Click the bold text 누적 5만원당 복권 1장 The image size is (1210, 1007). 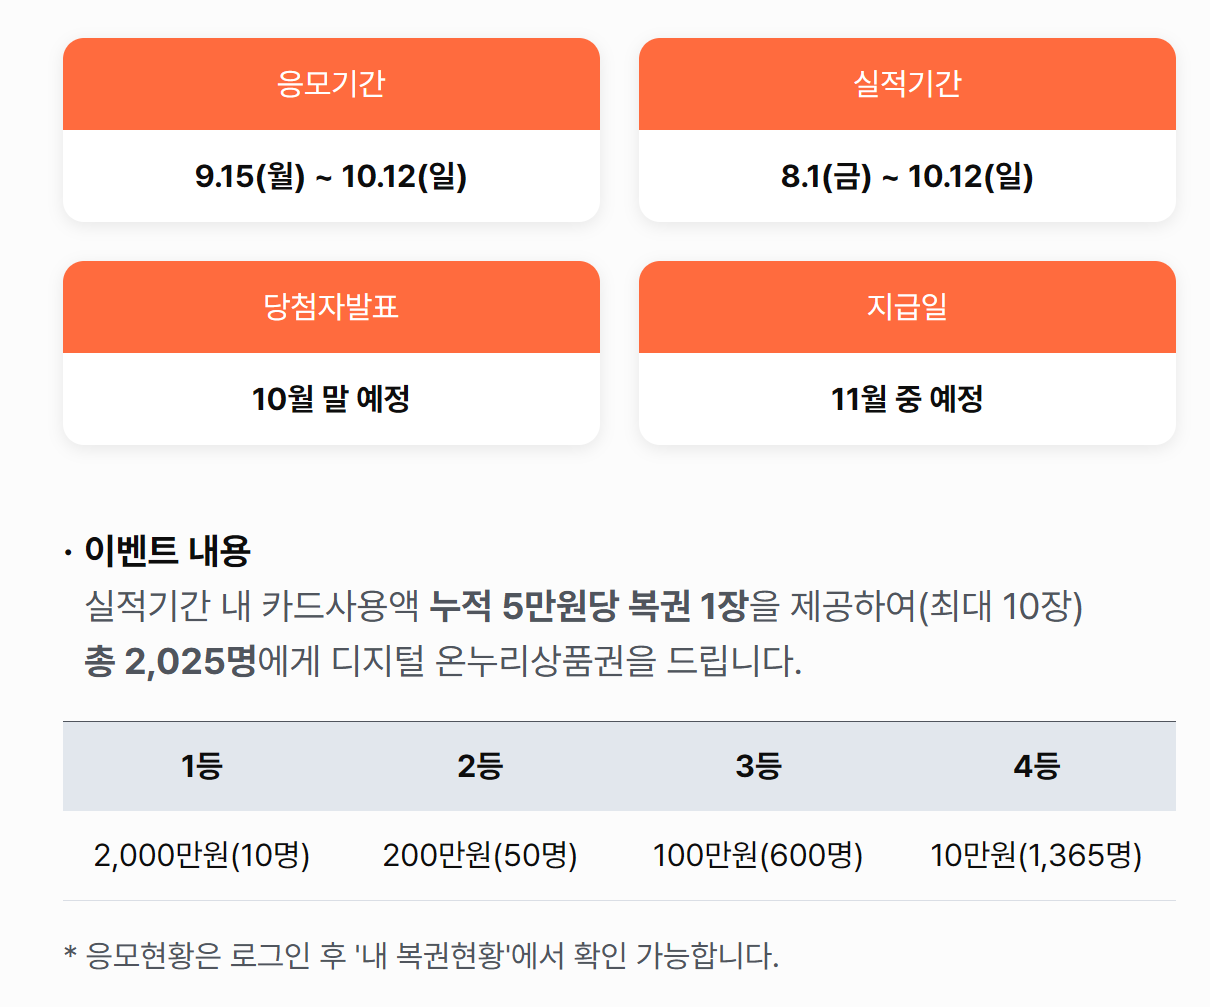pos(589,606)
